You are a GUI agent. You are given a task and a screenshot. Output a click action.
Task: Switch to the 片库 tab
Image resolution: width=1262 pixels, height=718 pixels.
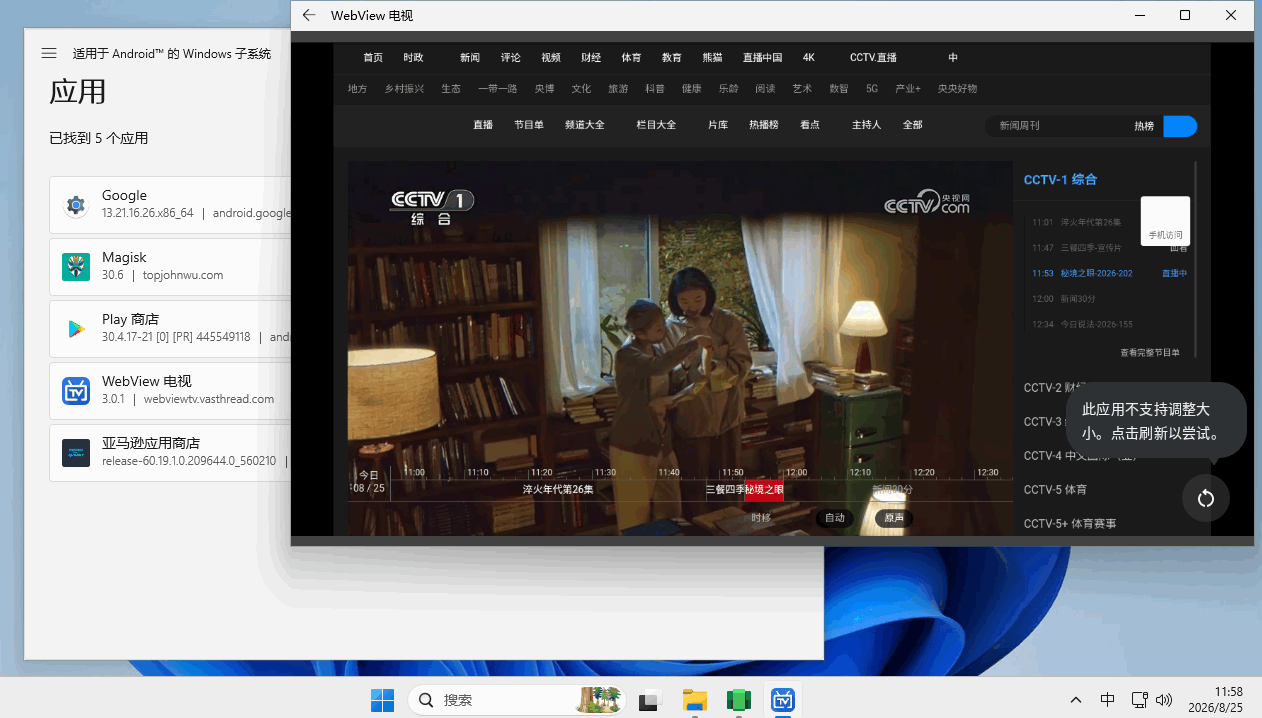718,125
